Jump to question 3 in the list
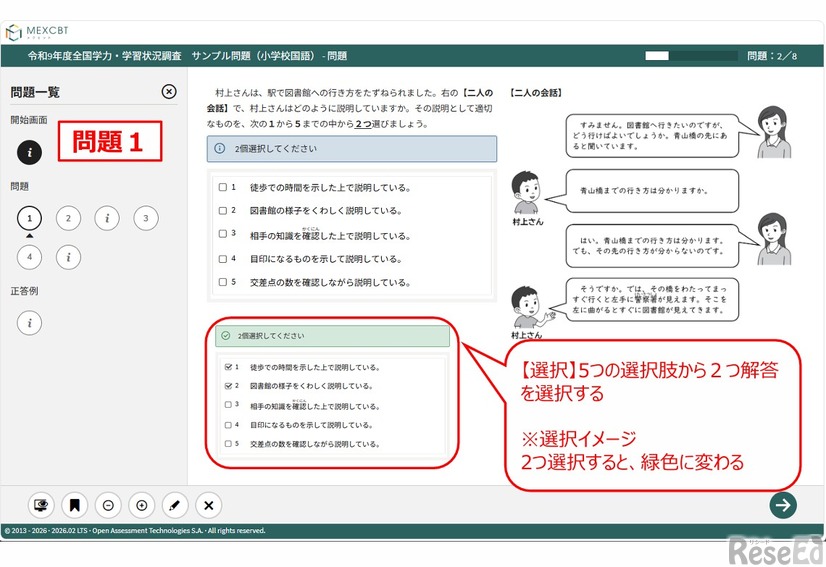Screen dimensions: 826x567 [x=146, y=218]
